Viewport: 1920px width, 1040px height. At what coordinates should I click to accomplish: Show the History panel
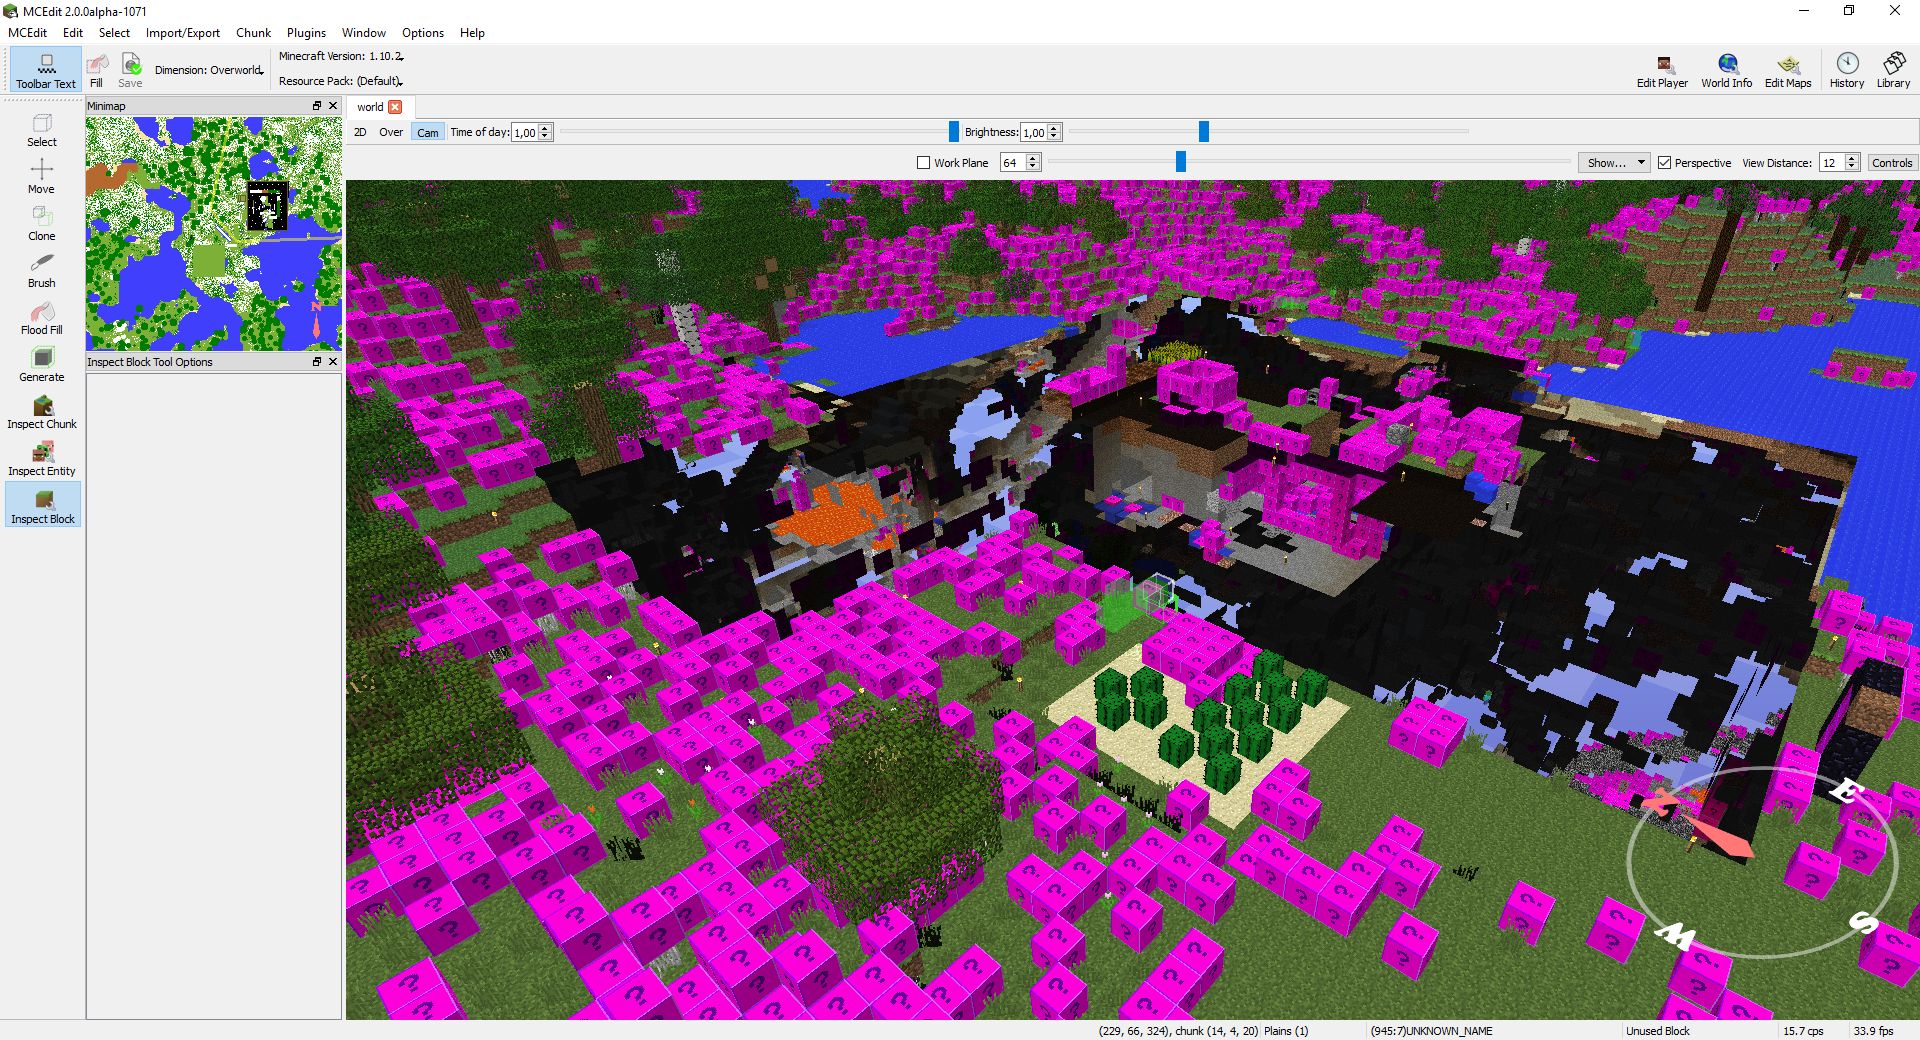1847,71
